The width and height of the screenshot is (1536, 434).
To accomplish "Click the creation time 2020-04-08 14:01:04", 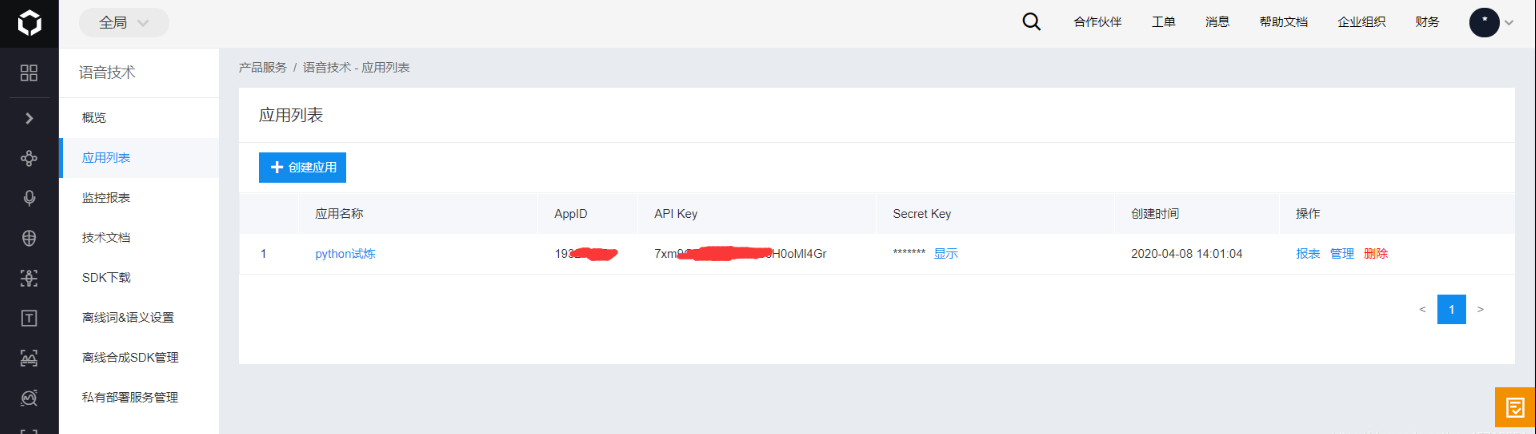I will [x=1187, y=254].
